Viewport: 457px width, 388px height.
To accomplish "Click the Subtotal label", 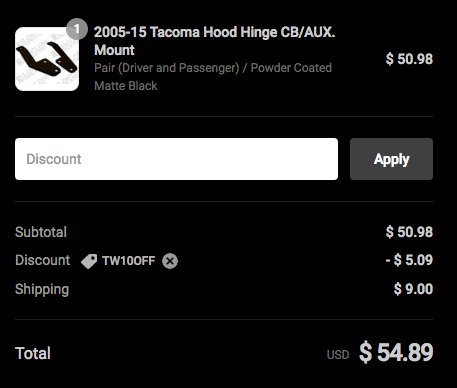I will (41, 232).
